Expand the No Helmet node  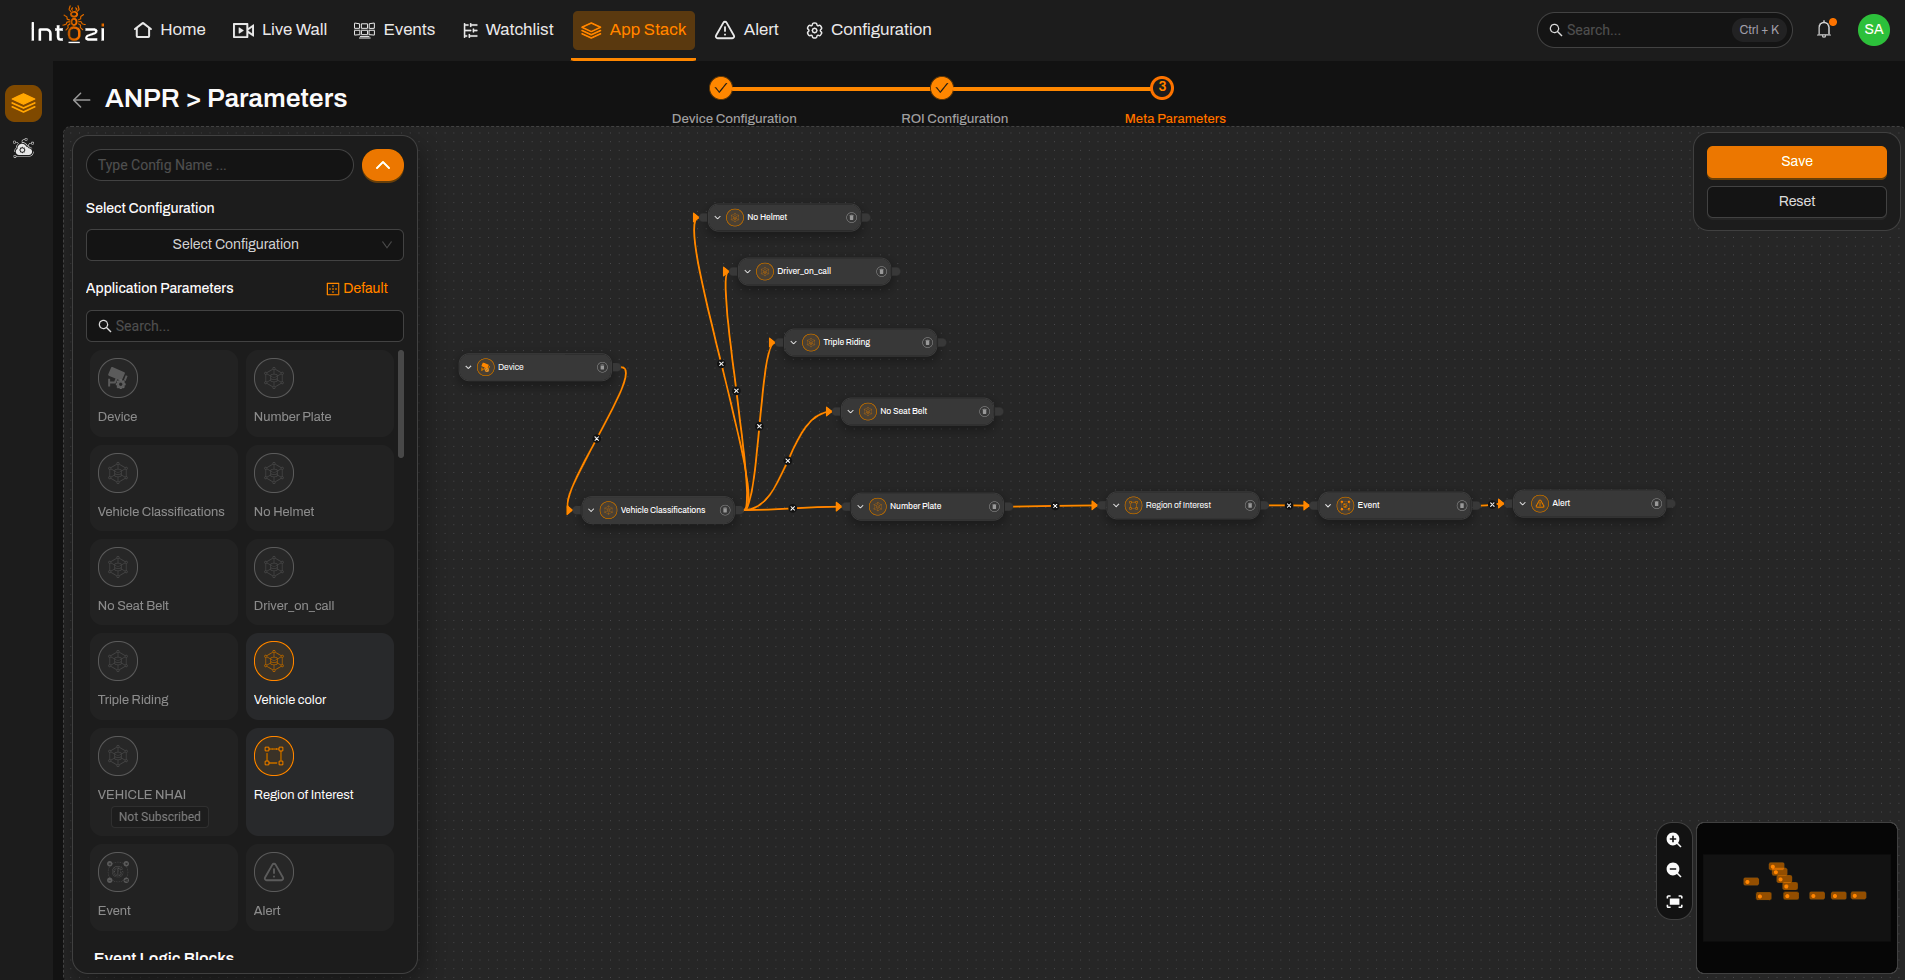pyautogui.click(x=717, y=217)
